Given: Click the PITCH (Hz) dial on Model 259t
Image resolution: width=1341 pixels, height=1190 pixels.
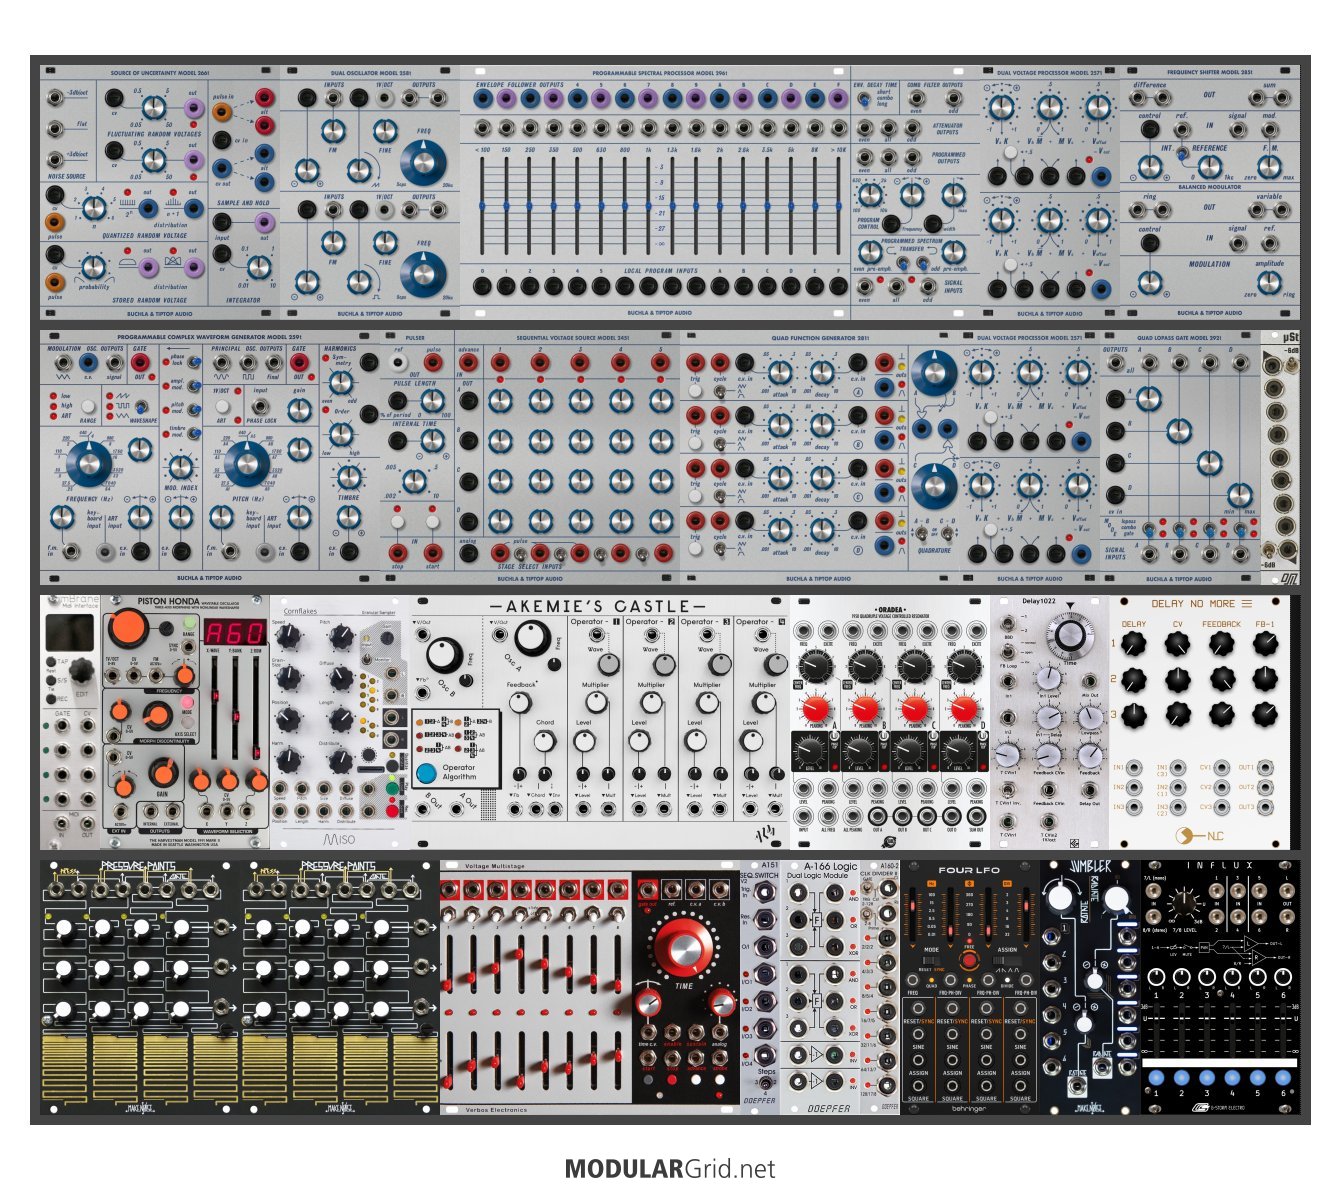Looking at the screenshot, I should pos(246,464).
